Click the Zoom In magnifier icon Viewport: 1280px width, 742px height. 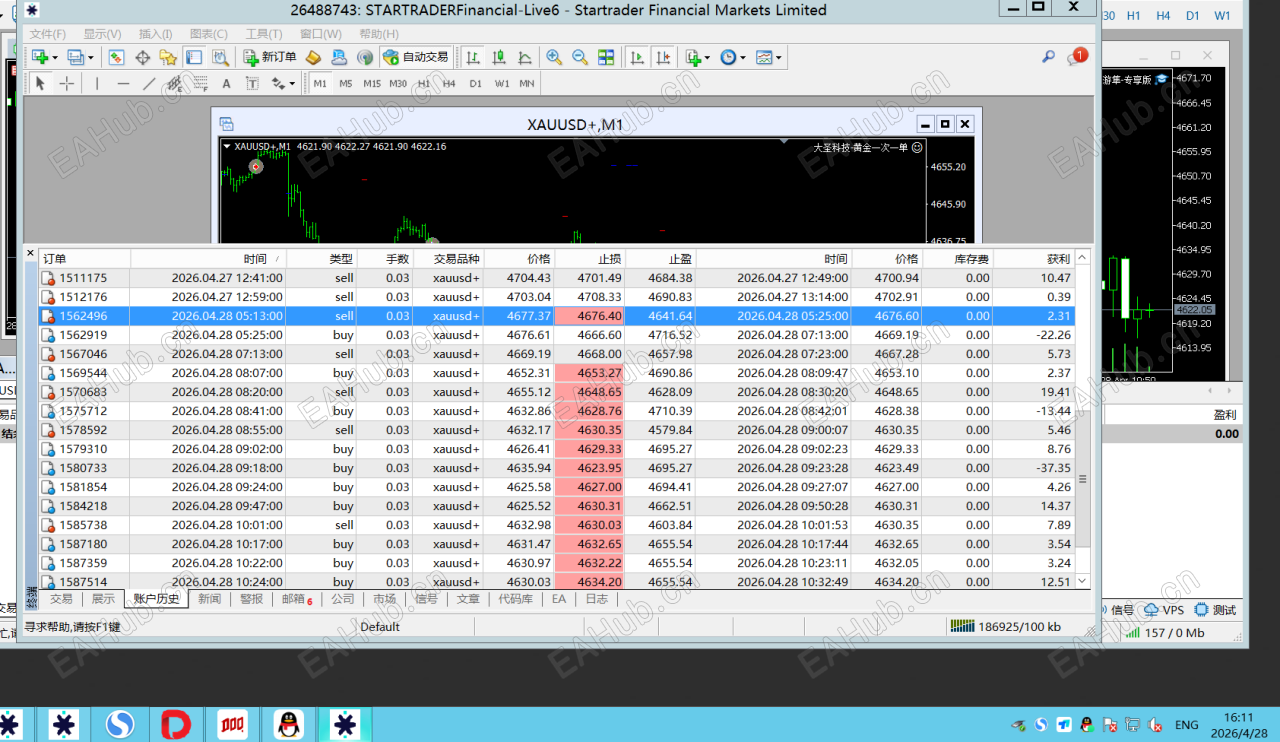553,57
